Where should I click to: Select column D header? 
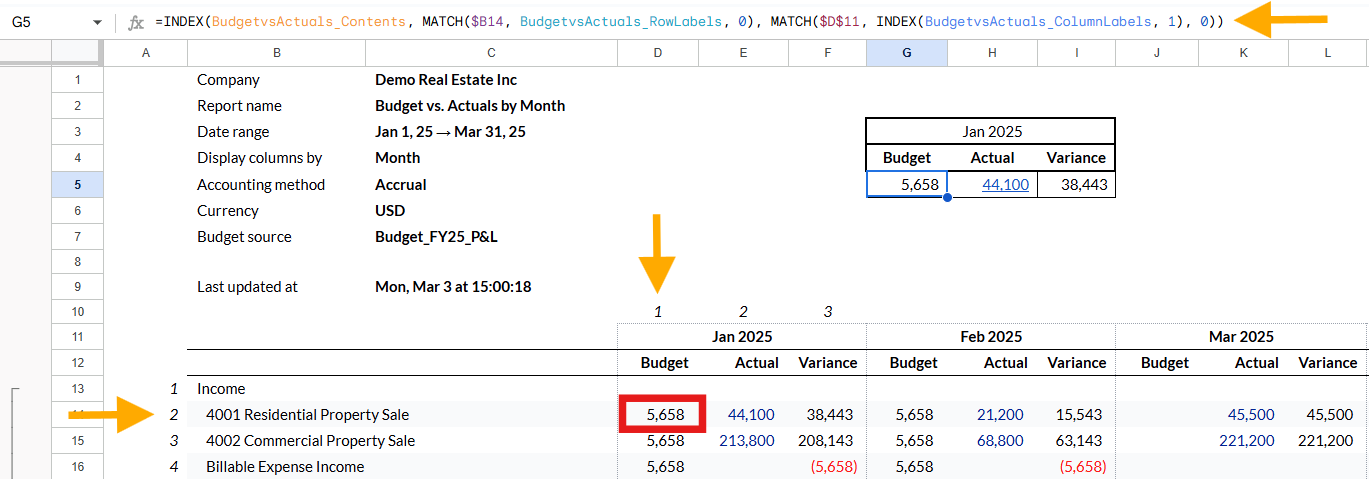click(x=658, y=53)
